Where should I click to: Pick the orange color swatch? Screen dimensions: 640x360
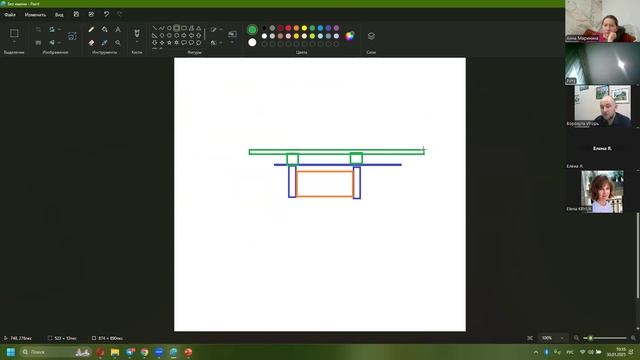(x=296, y=28)
